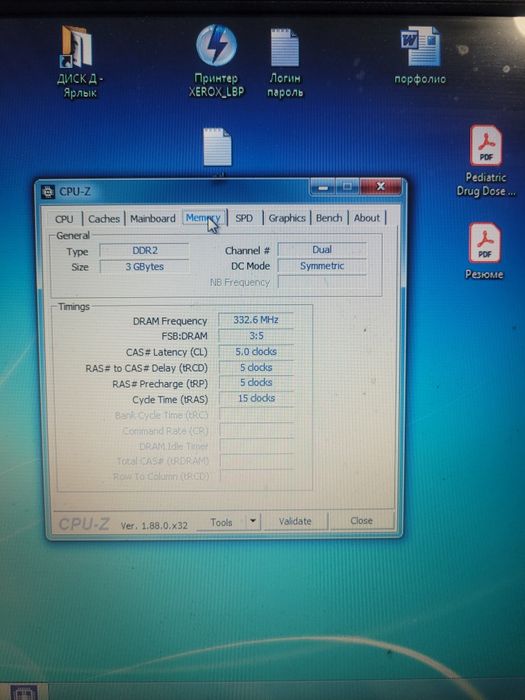
Task: Select the Memory tab
Action: pyautogui.click(x=204, y=218)
